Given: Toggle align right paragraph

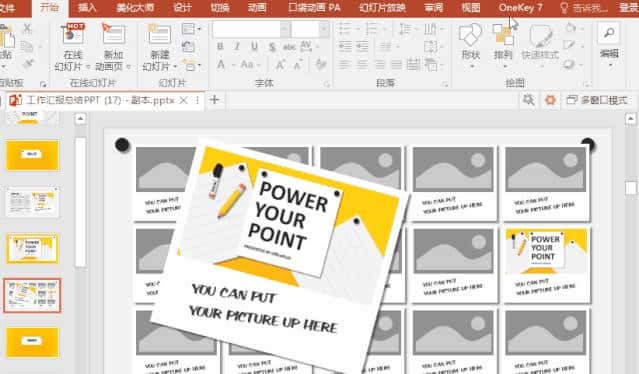Looking at the screenshot, I should [x=379, y=64].
